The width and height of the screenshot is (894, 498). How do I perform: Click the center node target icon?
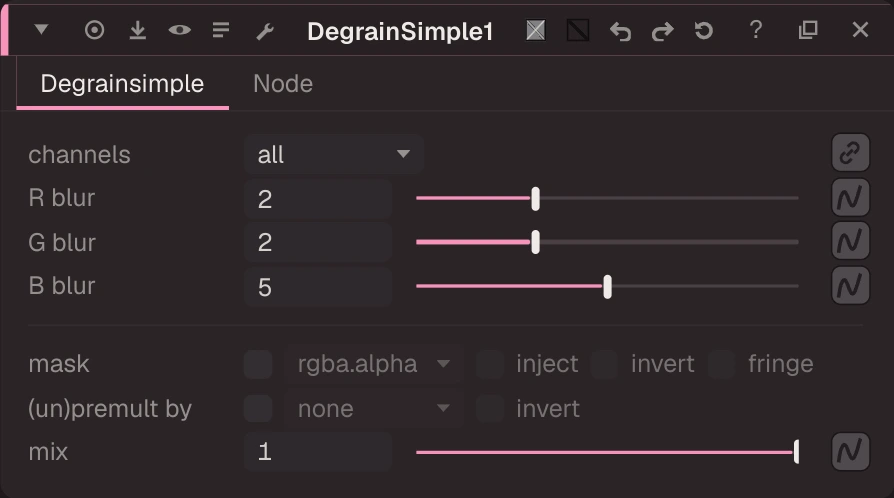[x=95, y=30]
